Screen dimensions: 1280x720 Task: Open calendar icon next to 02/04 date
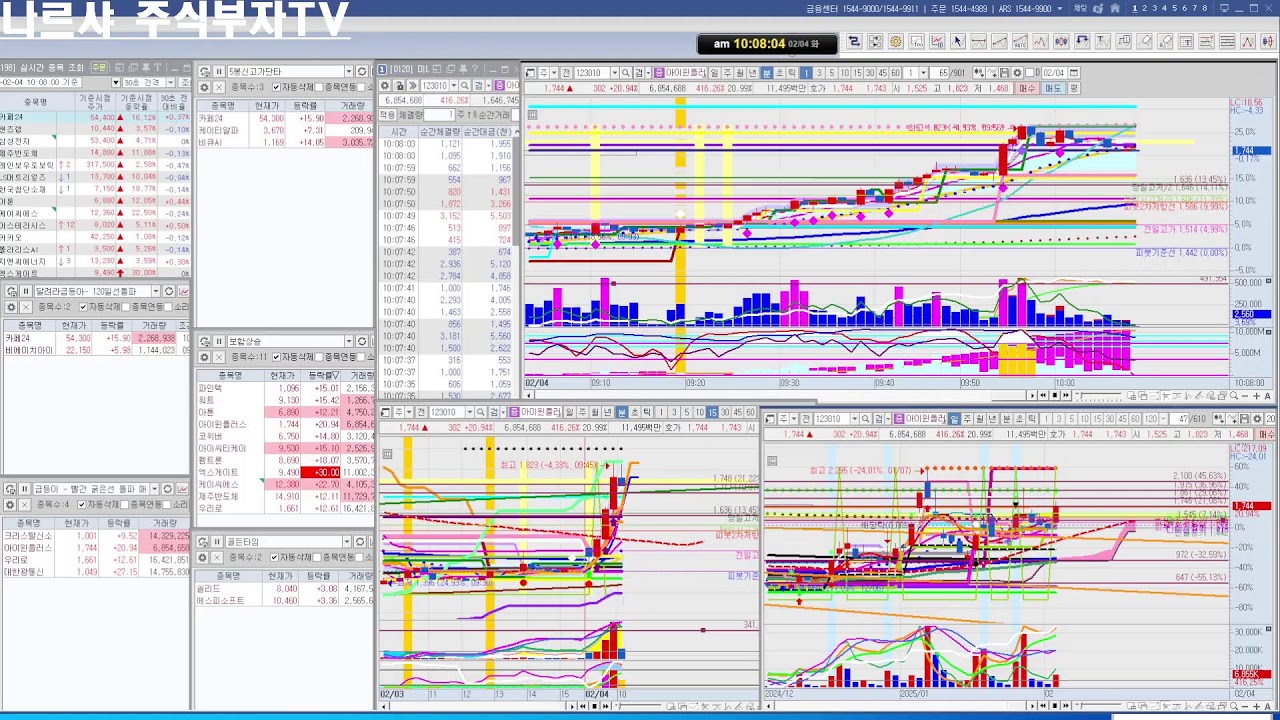[1074, 73]
